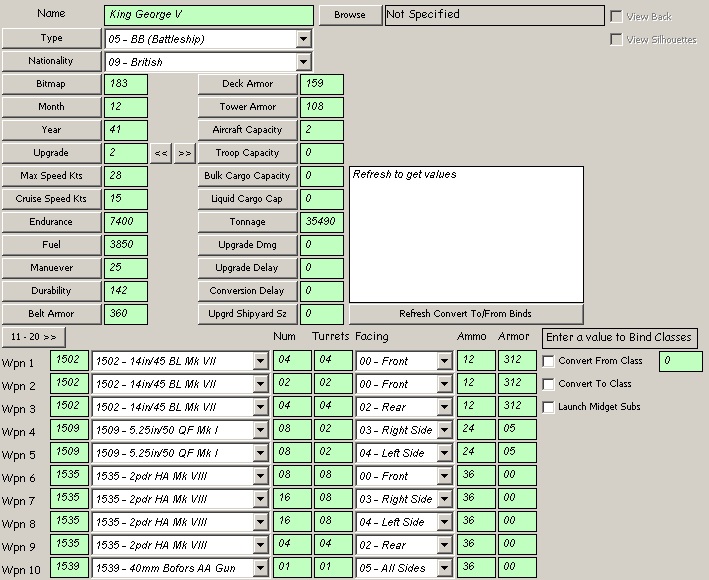
Task: Edit the Name field King George V
Action: [208, 15]
